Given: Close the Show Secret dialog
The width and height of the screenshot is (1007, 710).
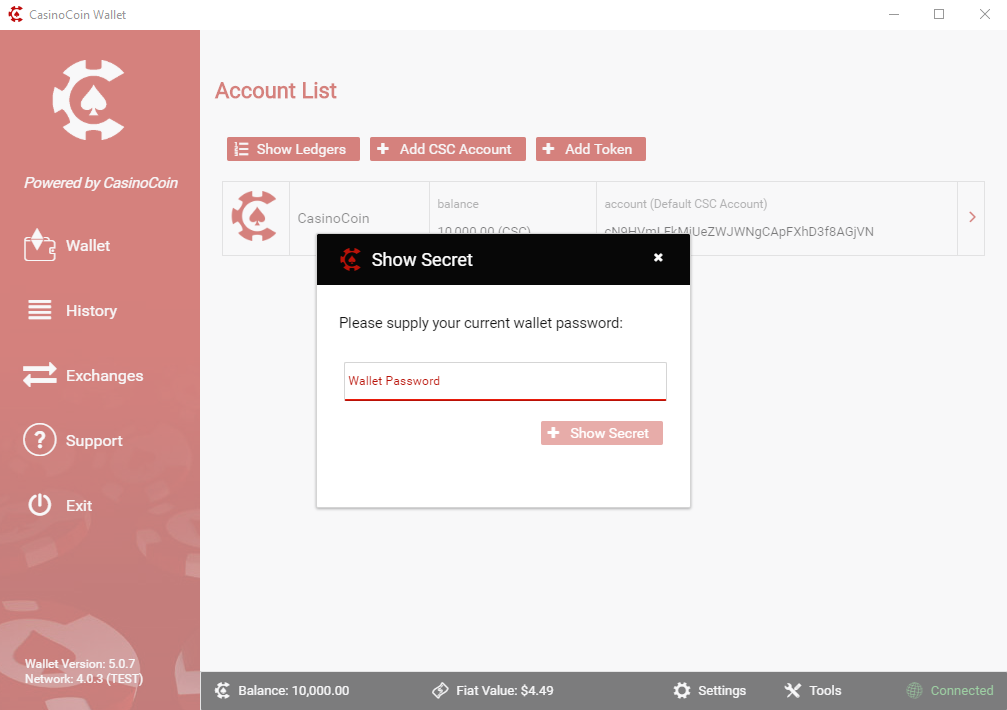Looking at the screenshot, I should click(658, 257).
